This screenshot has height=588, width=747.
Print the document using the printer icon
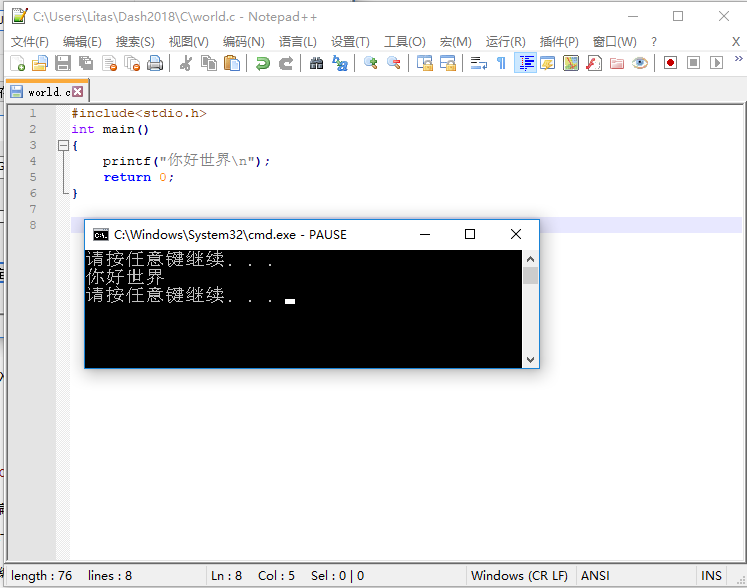tap(155, 63)
